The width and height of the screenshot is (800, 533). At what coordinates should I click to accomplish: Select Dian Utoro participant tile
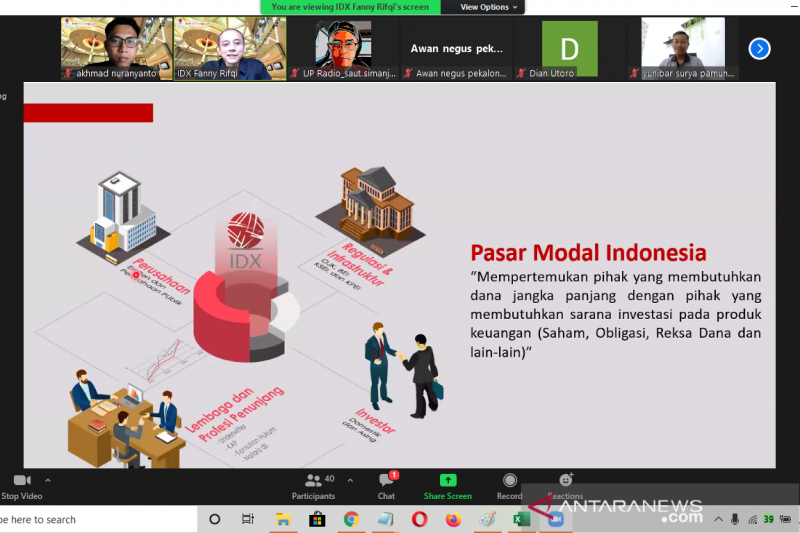click(569, 48)
